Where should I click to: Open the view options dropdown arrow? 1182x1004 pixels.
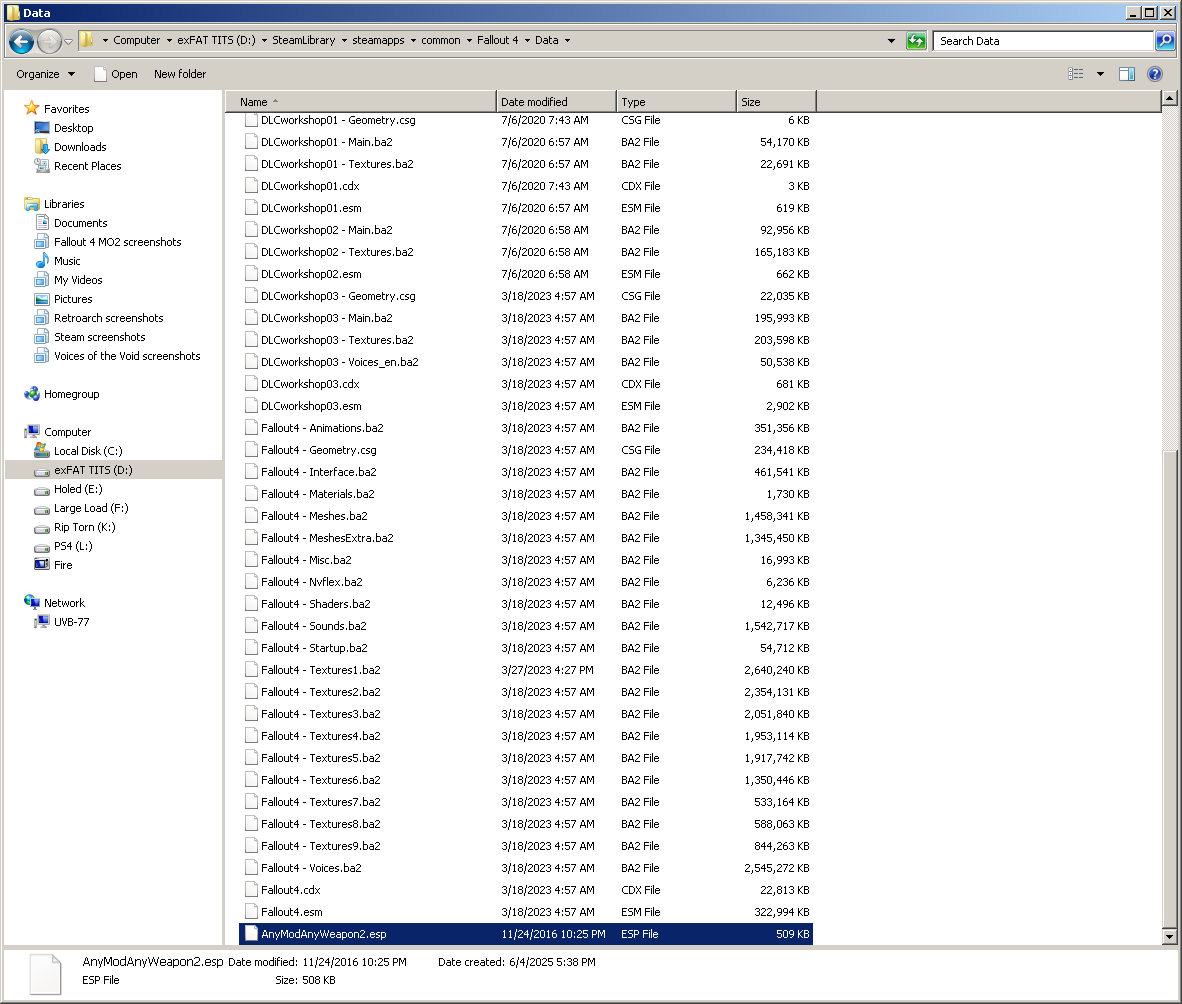tap(1101, 74)
